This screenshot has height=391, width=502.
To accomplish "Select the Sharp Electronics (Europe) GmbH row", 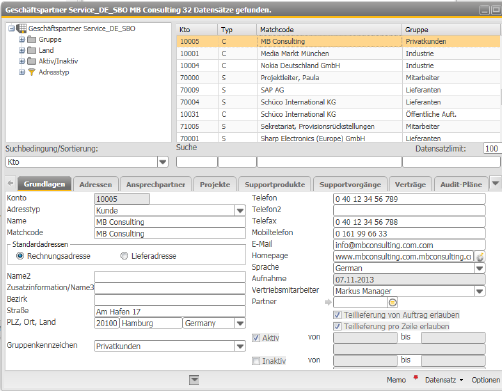I will tap(338, 138).
